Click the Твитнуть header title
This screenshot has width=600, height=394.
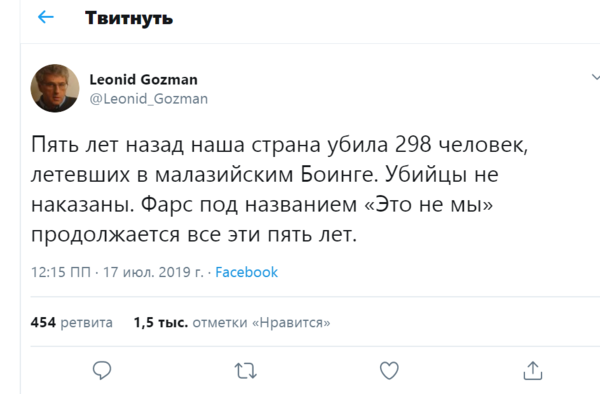click(x=129, y=18)
